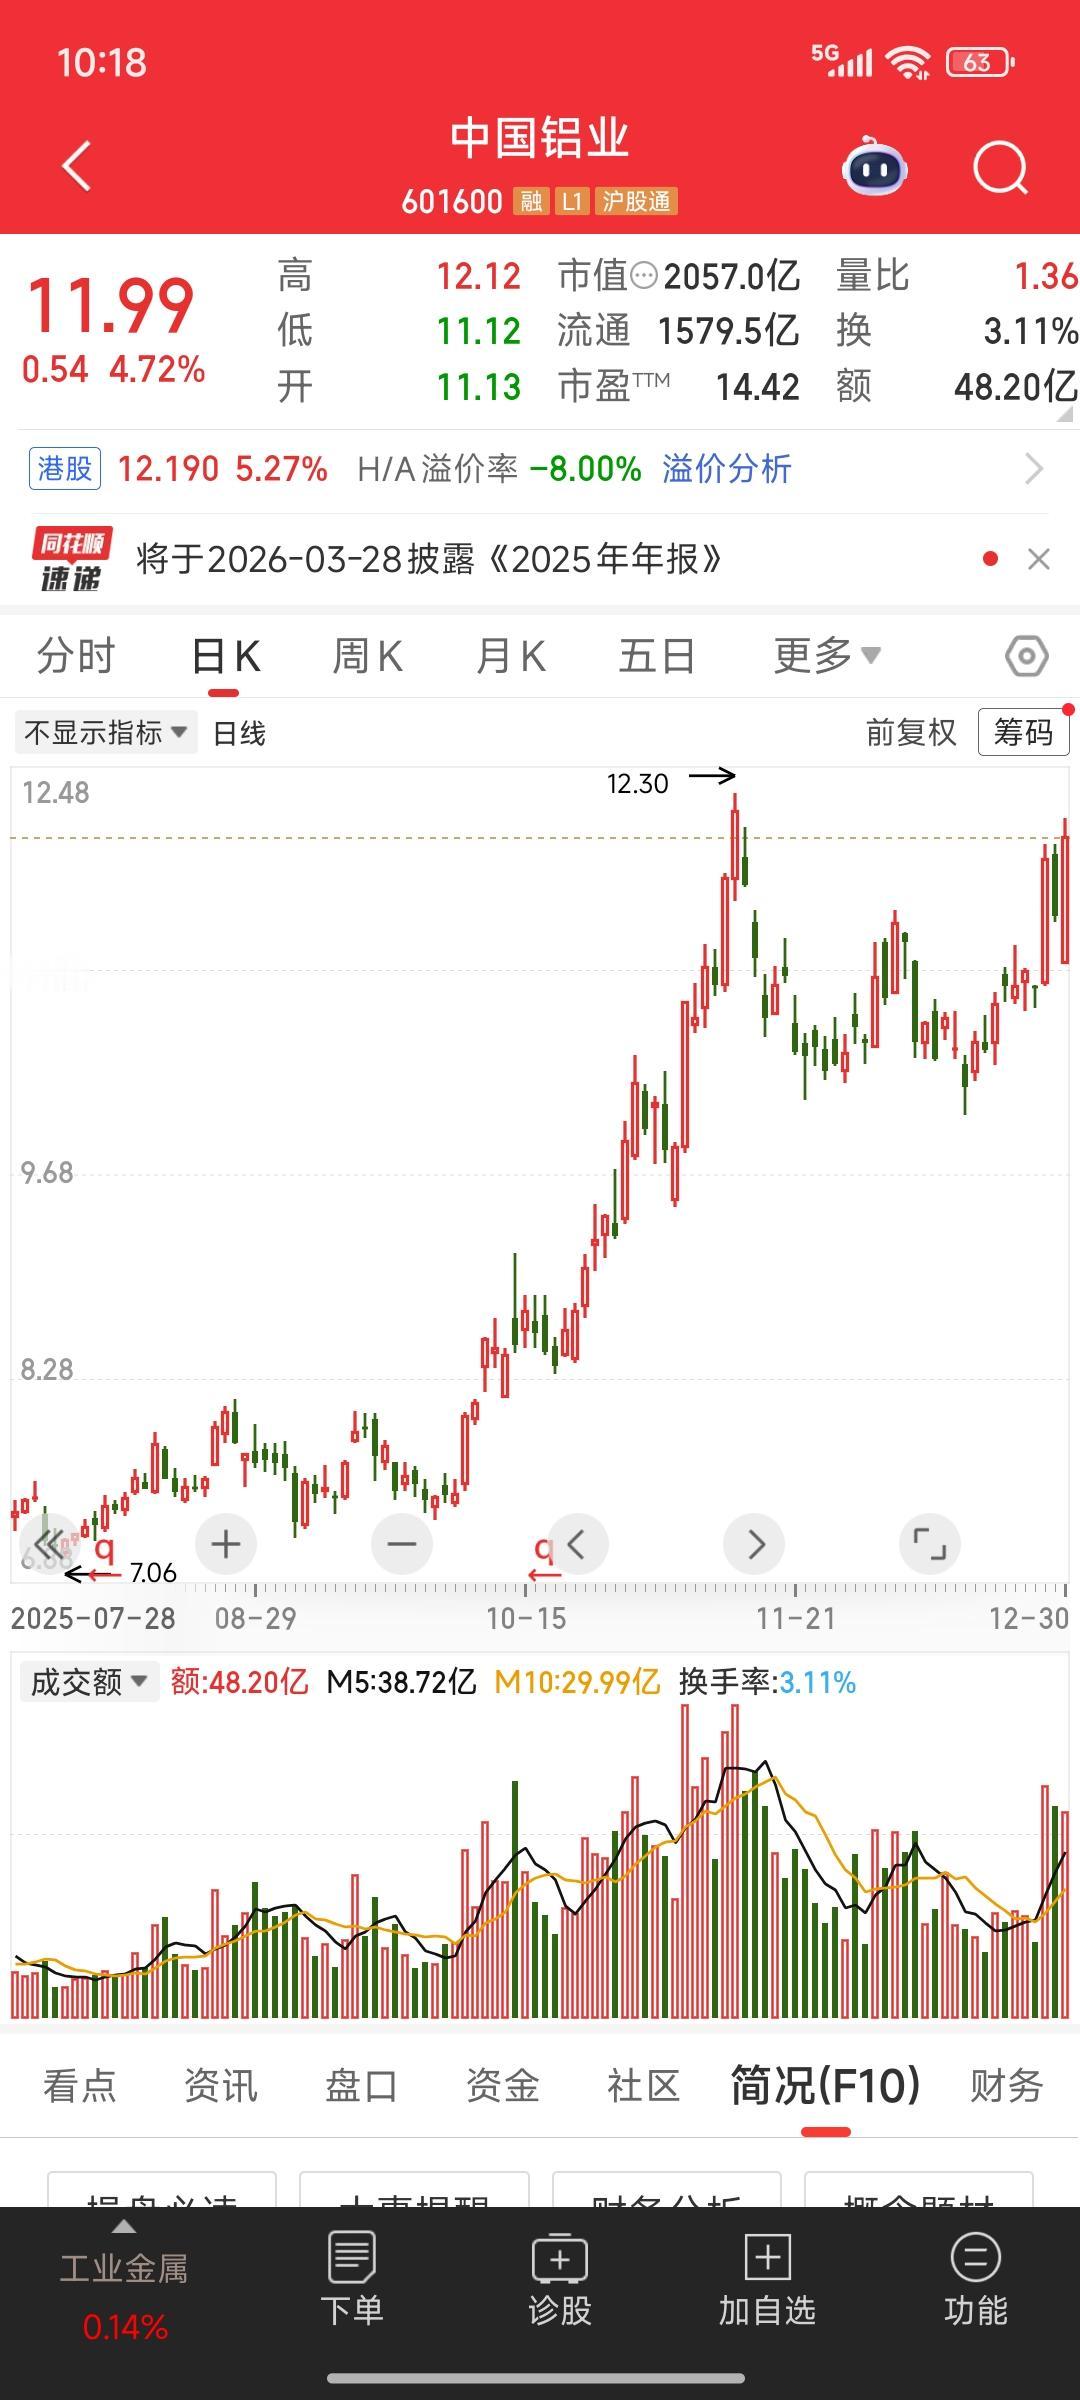Open 财务 finance tab
The width and height of the screenshot is (1080, 2400).
(x=1007, y=2087)
